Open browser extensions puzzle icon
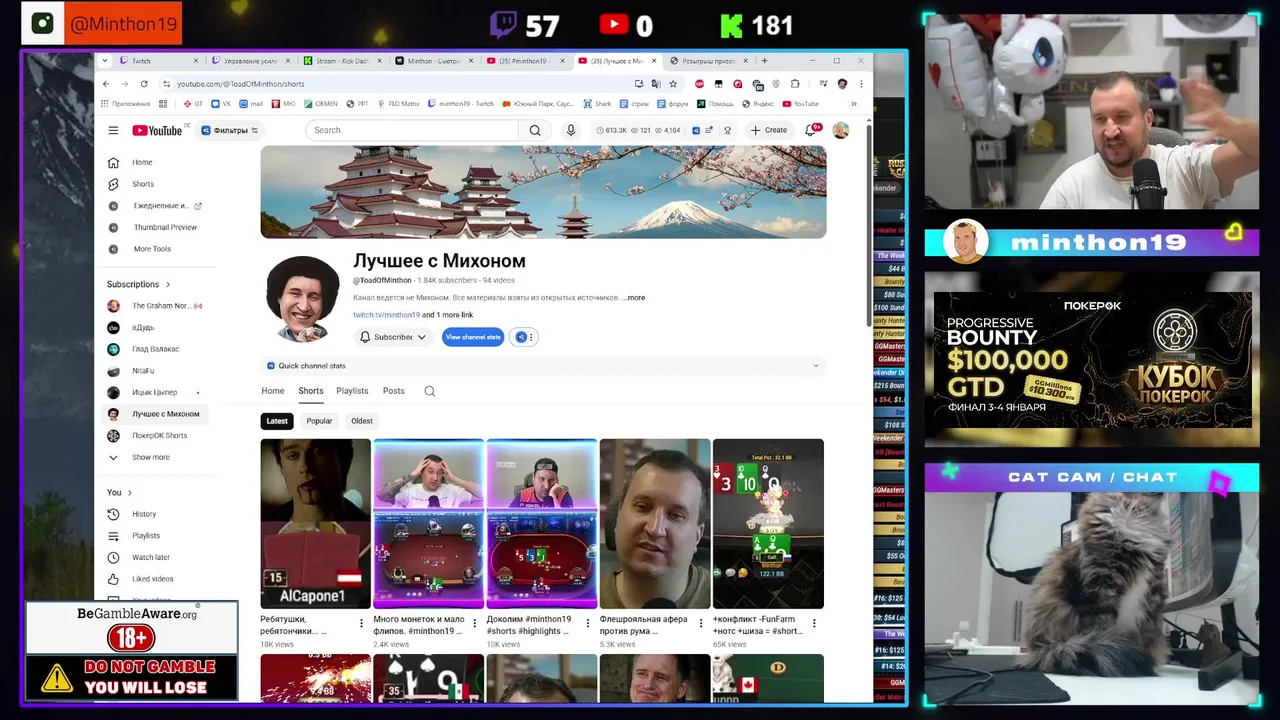Viewport: 1280px width, 720px height. [x=795, y=84]
